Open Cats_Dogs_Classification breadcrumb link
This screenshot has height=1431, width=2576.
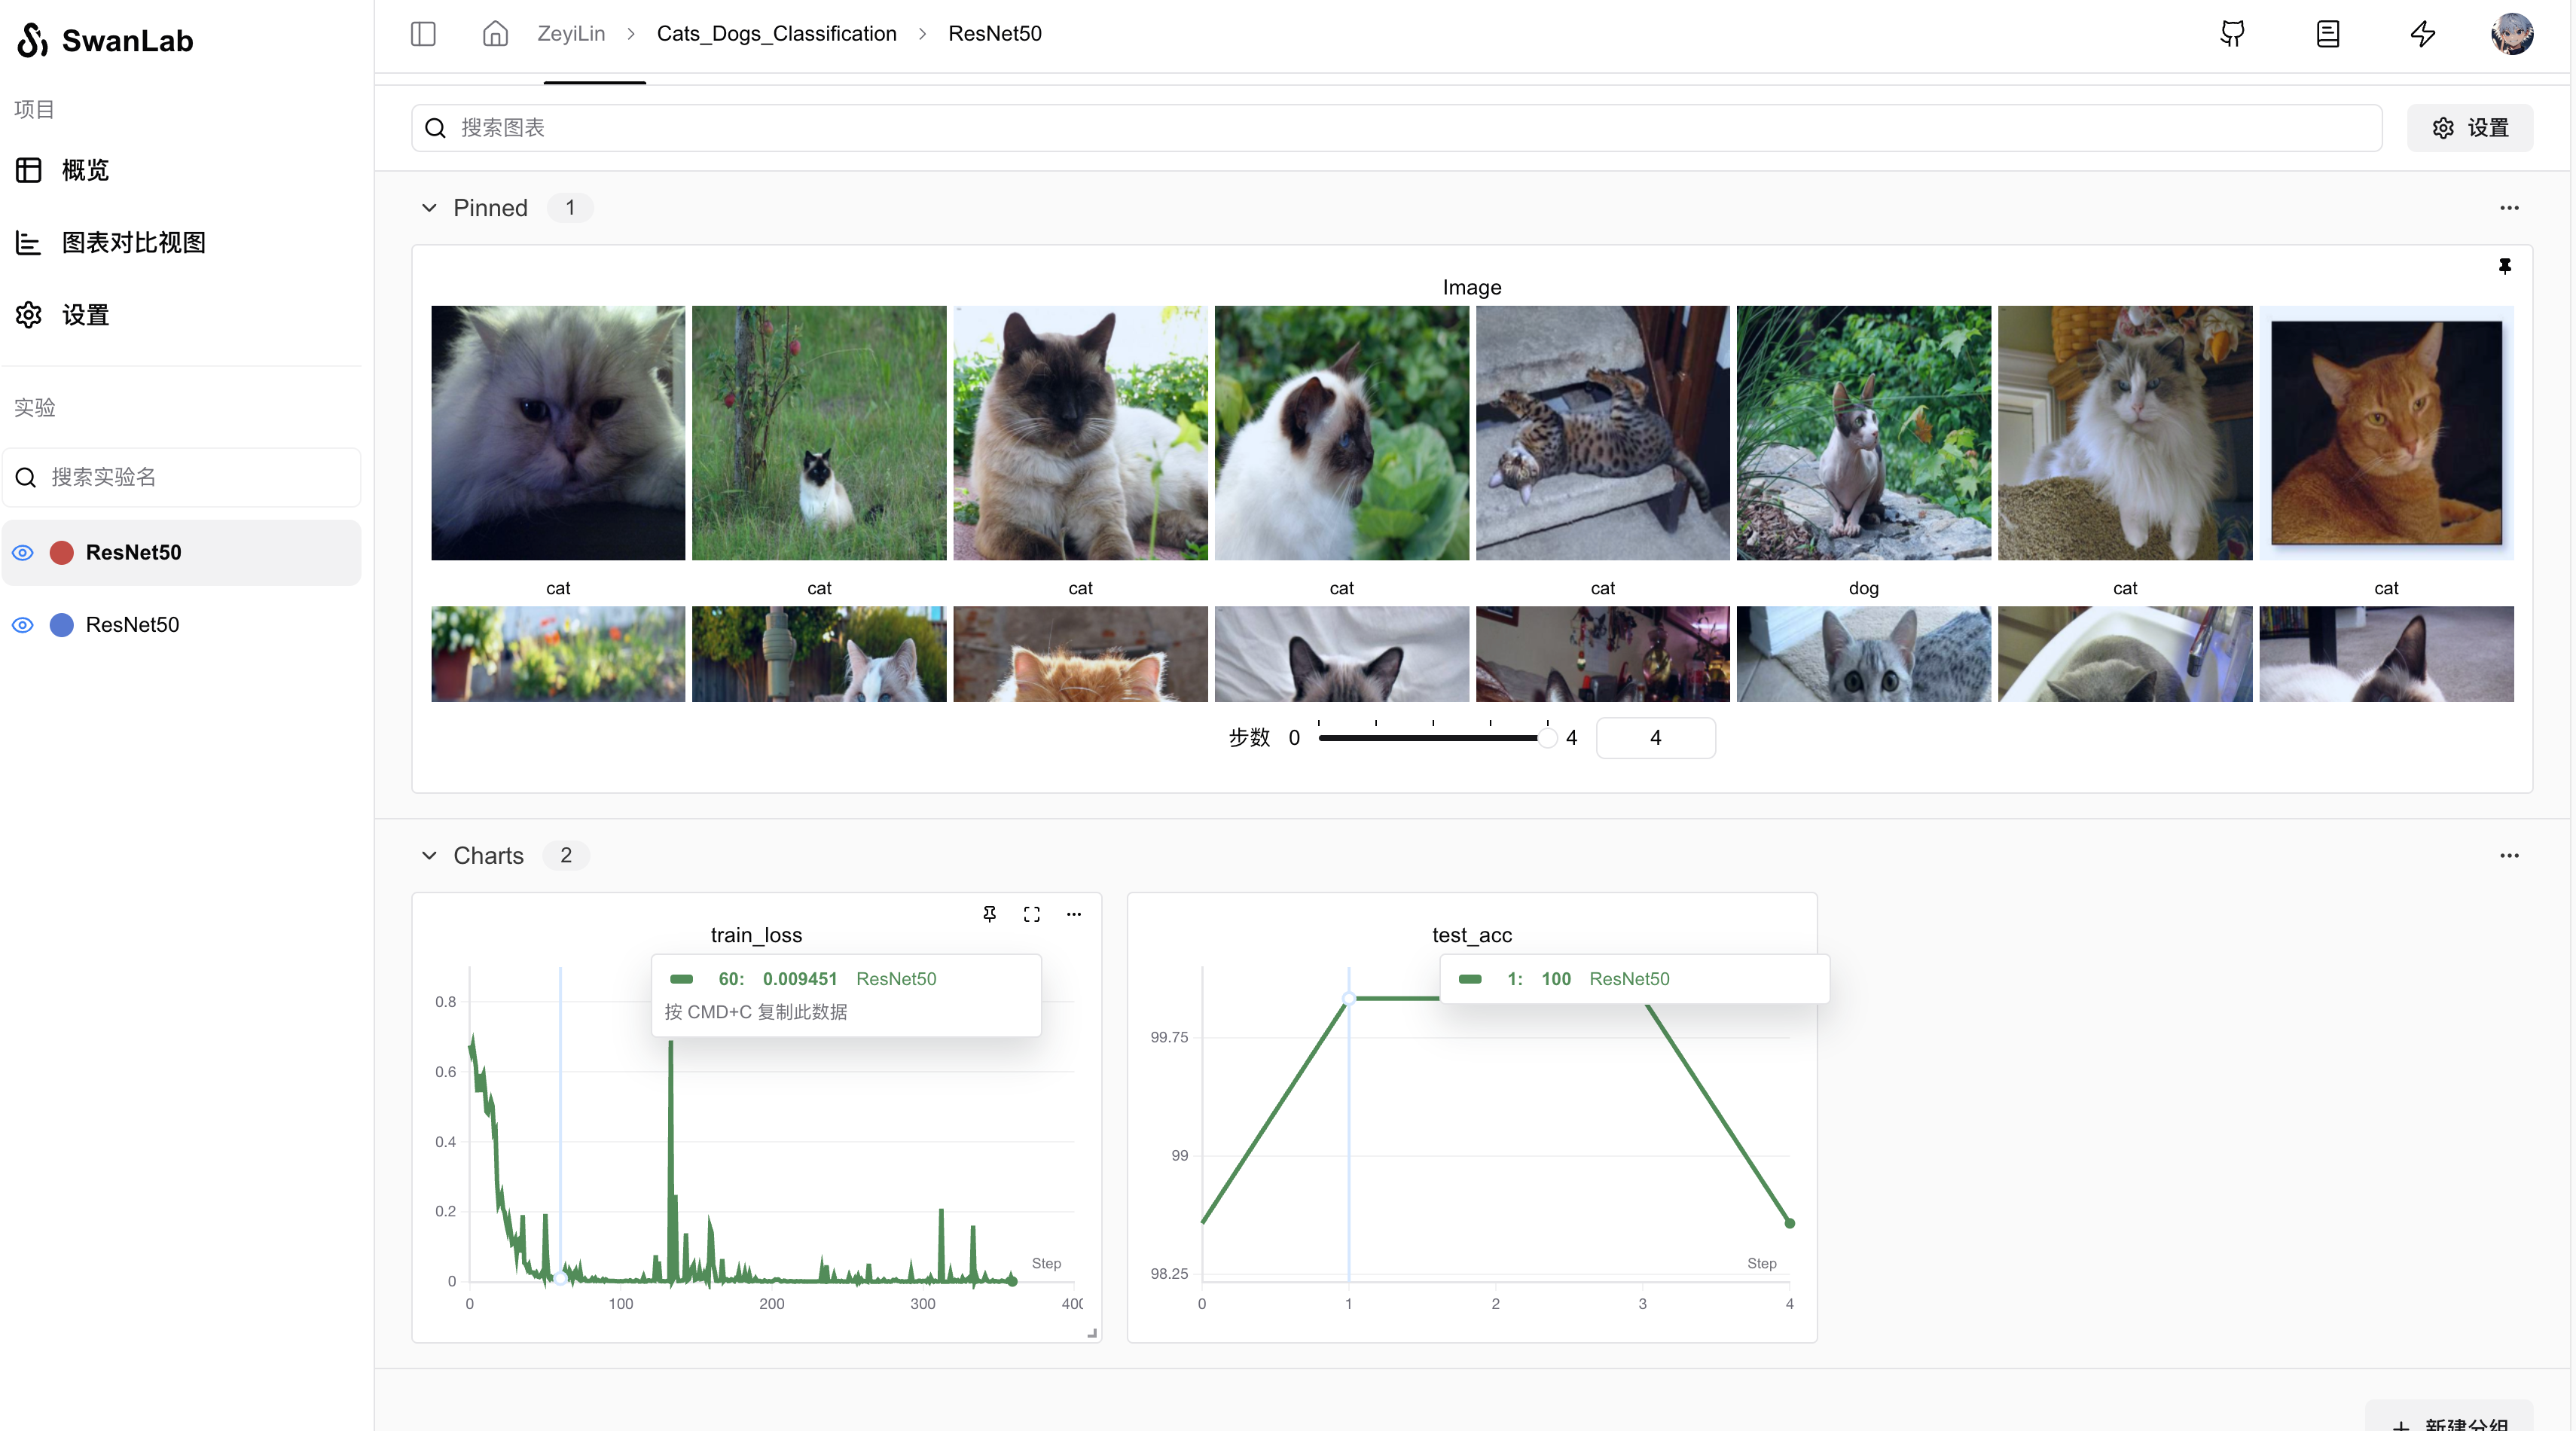[x=776, y=34]
